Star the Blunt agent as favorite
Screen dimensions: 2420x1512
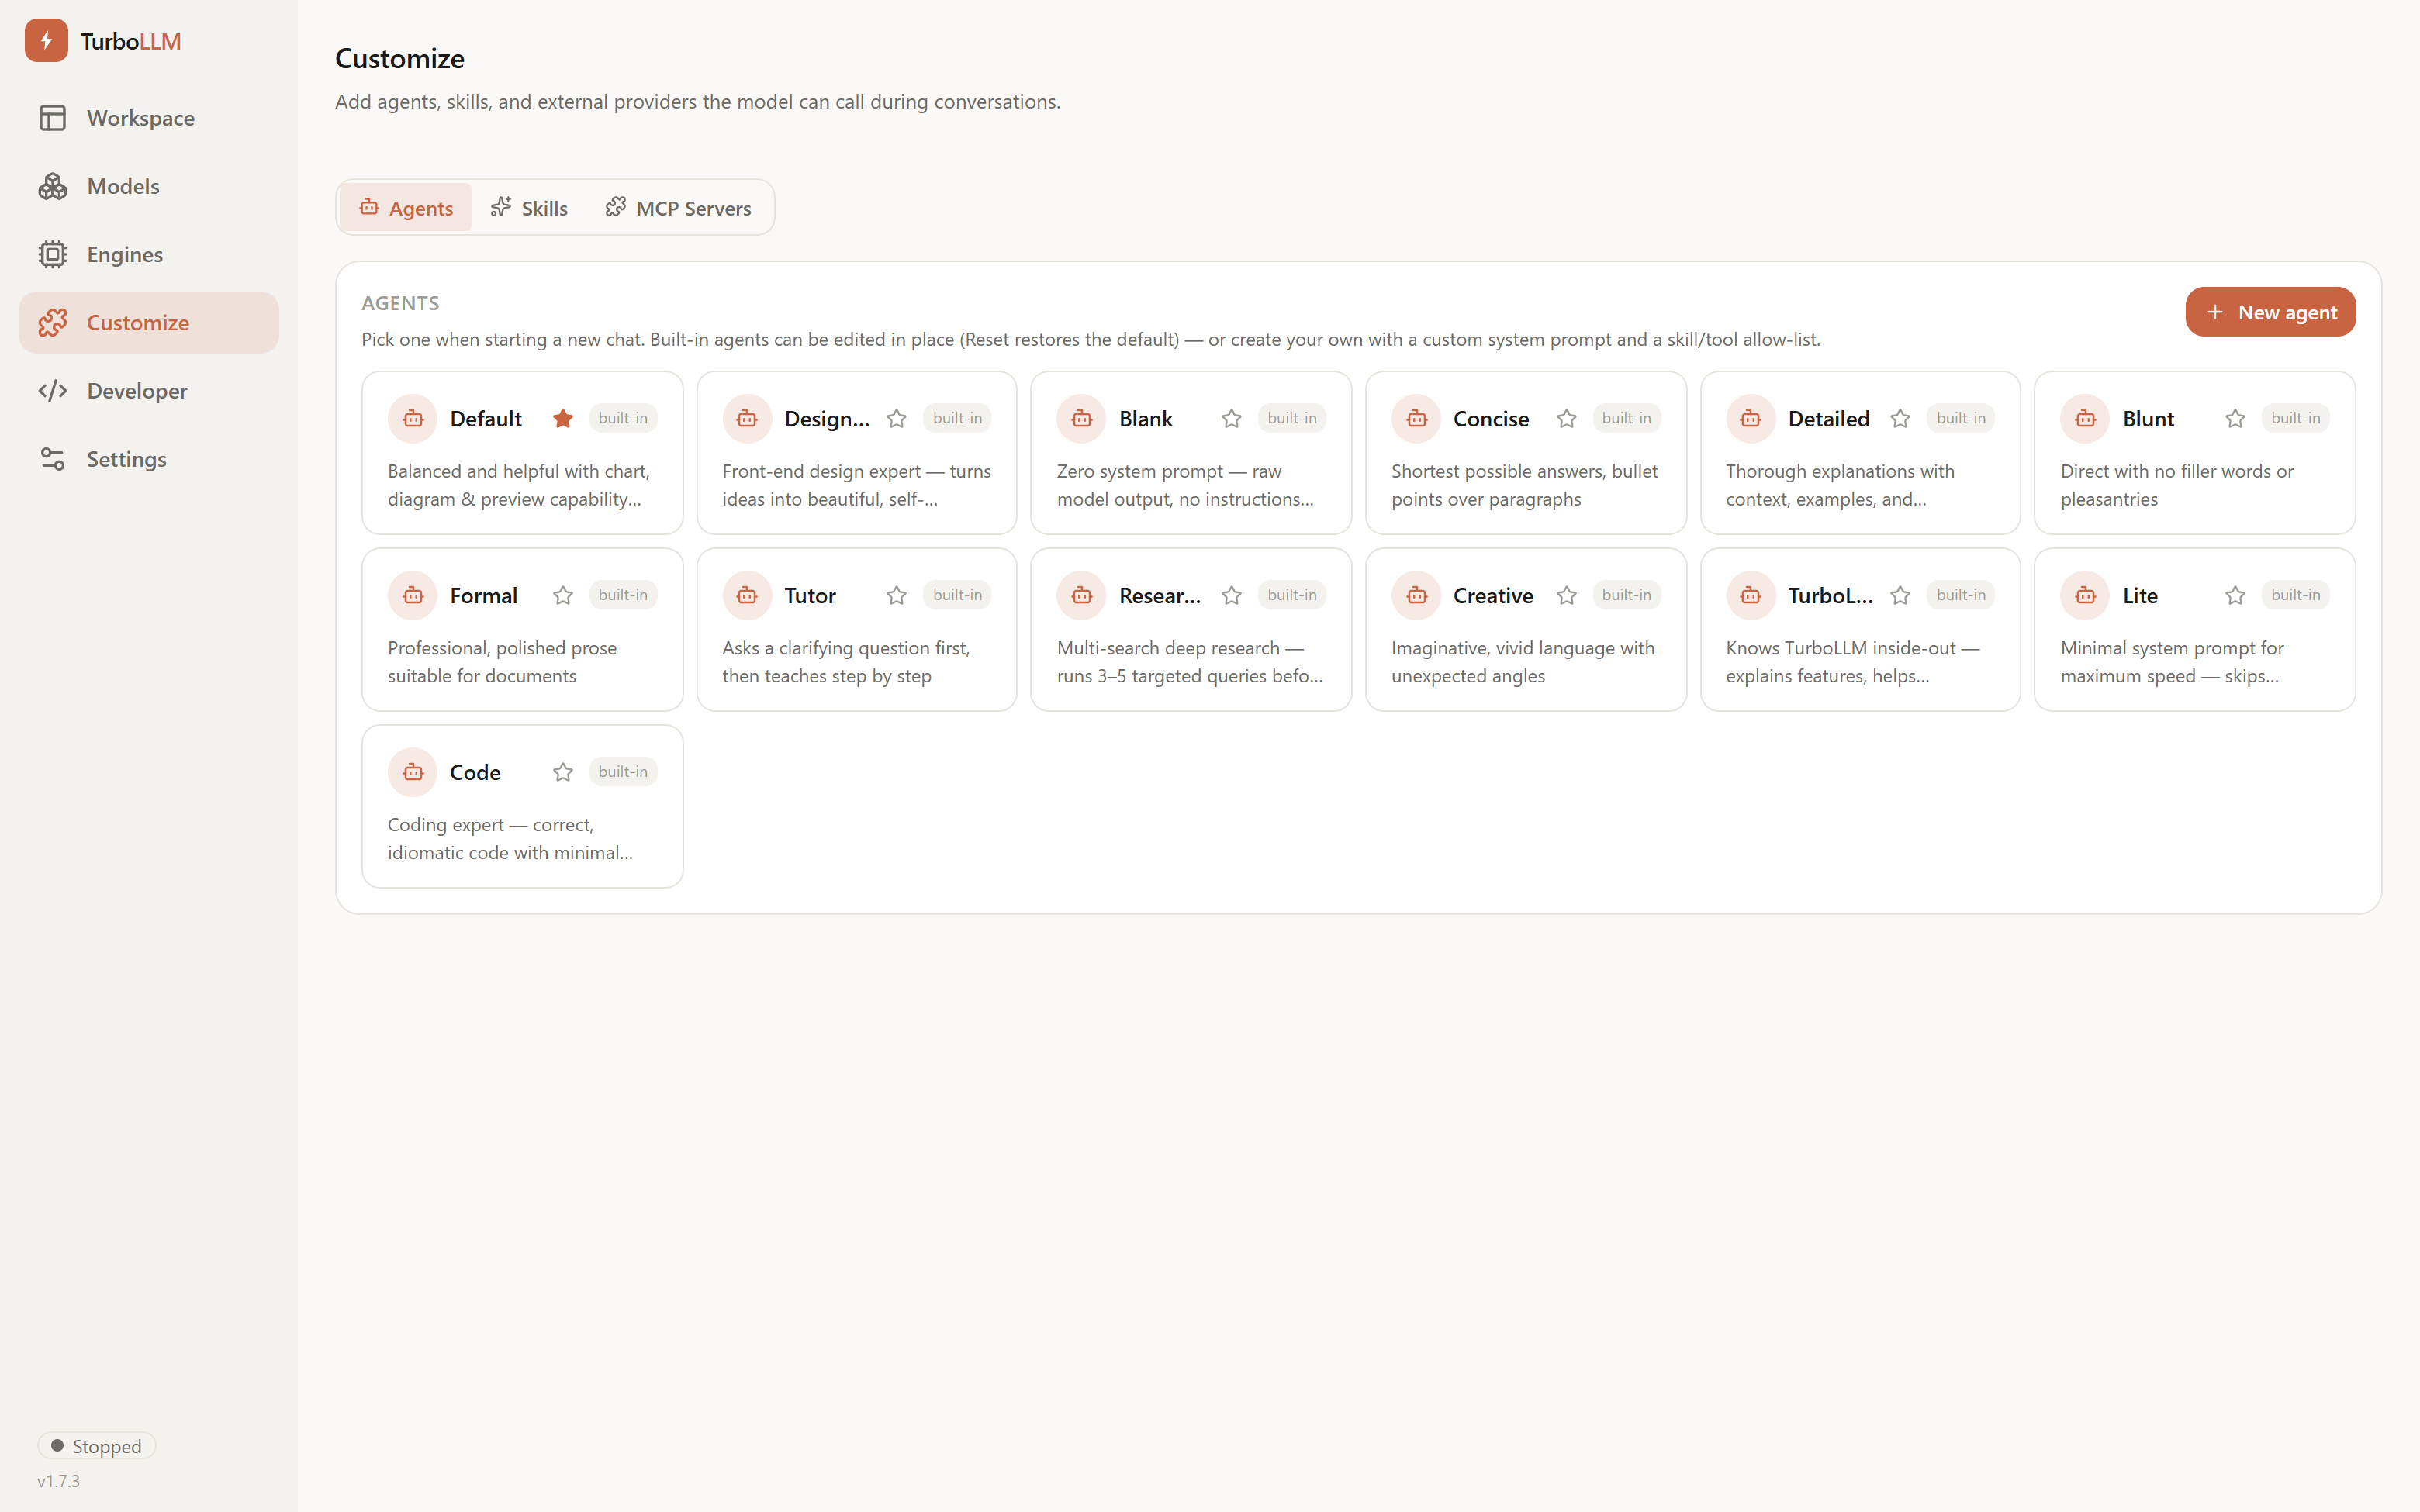pos(2236,419)
